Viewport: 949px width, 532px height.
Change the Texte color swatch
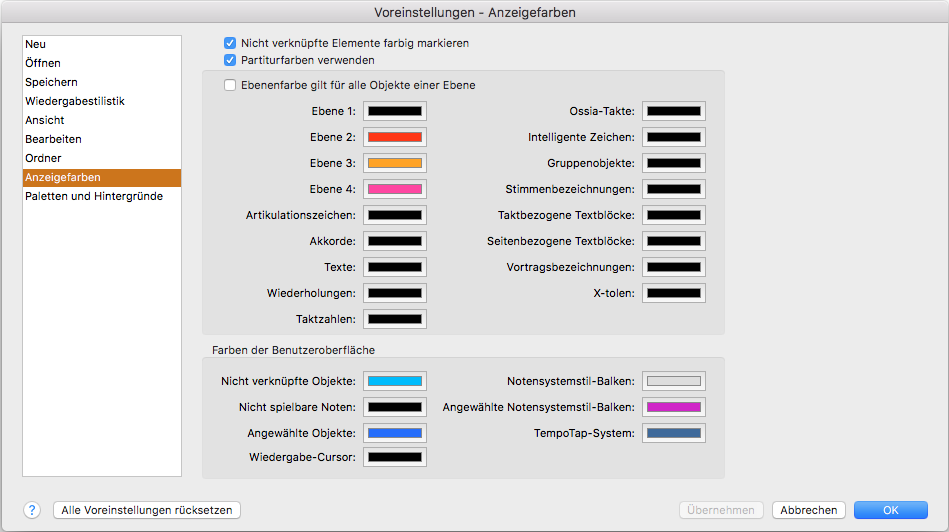point(395,268)
